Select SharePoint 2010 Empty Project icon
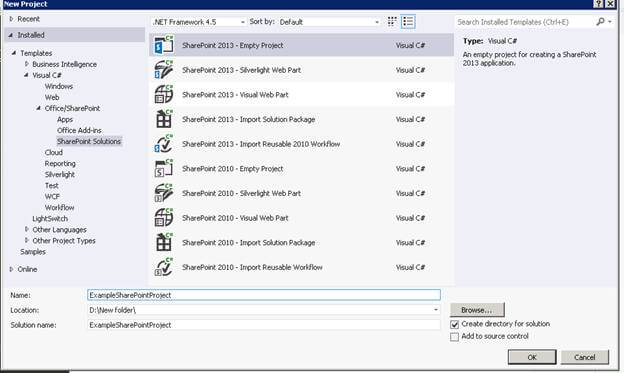The width and height of the screenshot is (624, 373). click(x=164, y=168)
